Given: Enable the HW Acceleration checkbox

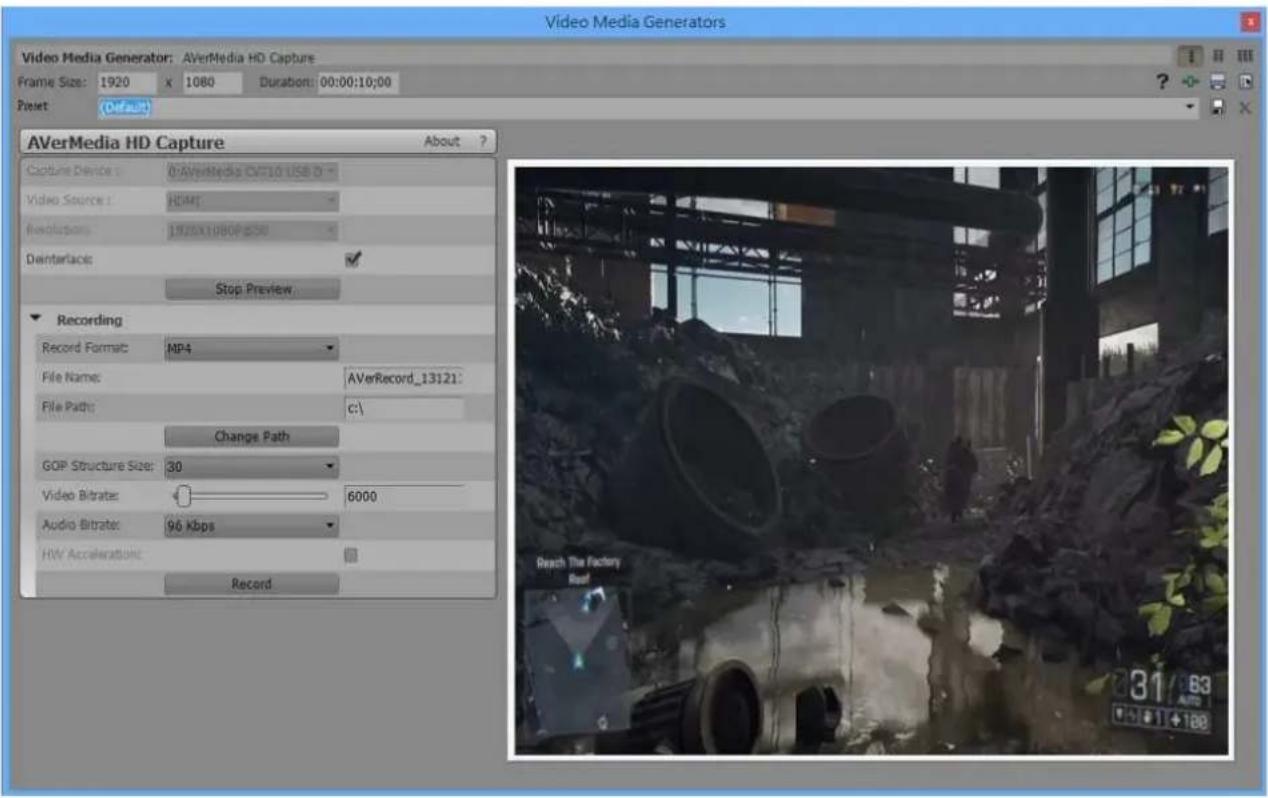Looking at the screenshot, I should click(x=351, y=554).
